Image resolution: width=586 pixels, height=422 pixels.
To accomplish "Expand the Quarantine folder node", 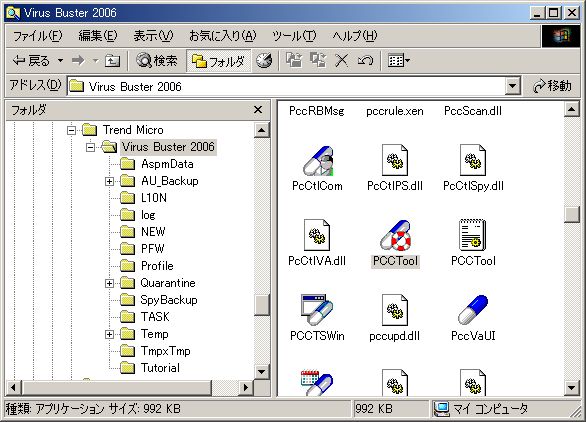I will [109, 283].
